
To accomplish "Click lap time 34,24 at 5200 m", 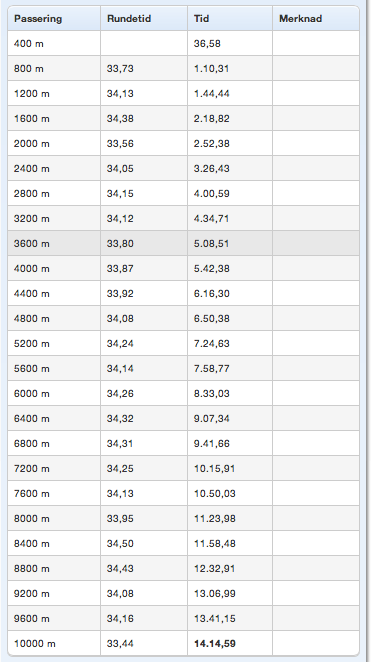I will point(120,344).
